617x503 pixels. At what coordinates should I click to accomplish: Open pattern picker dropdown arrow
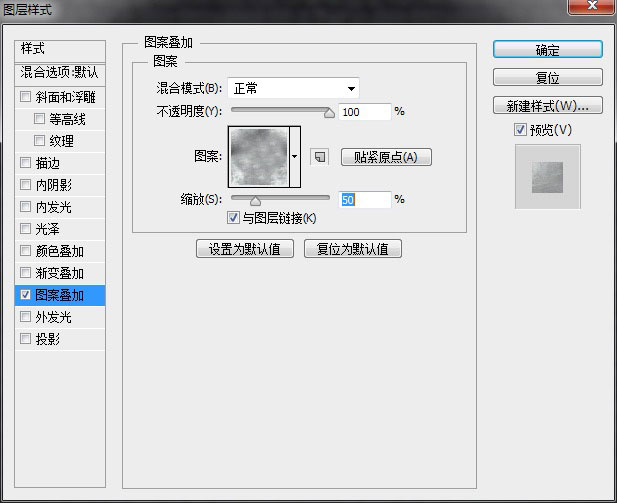coord(295,157)
